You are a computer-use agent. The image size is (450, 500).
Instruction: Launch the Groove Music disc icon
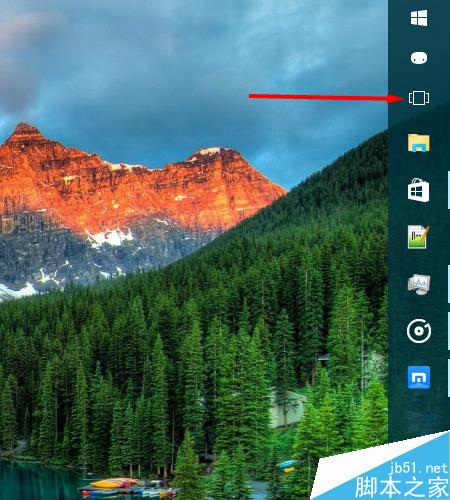pyautogui.click(x=419, y=331)
